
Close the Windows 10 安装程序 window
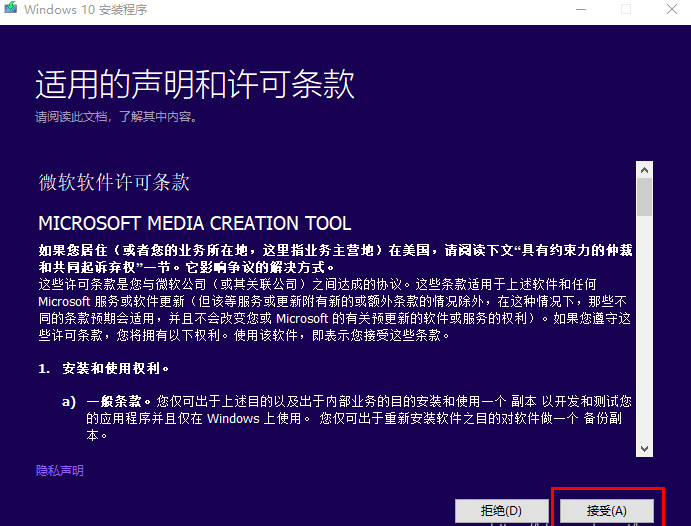pyautogui.click(x=672, y=9)
